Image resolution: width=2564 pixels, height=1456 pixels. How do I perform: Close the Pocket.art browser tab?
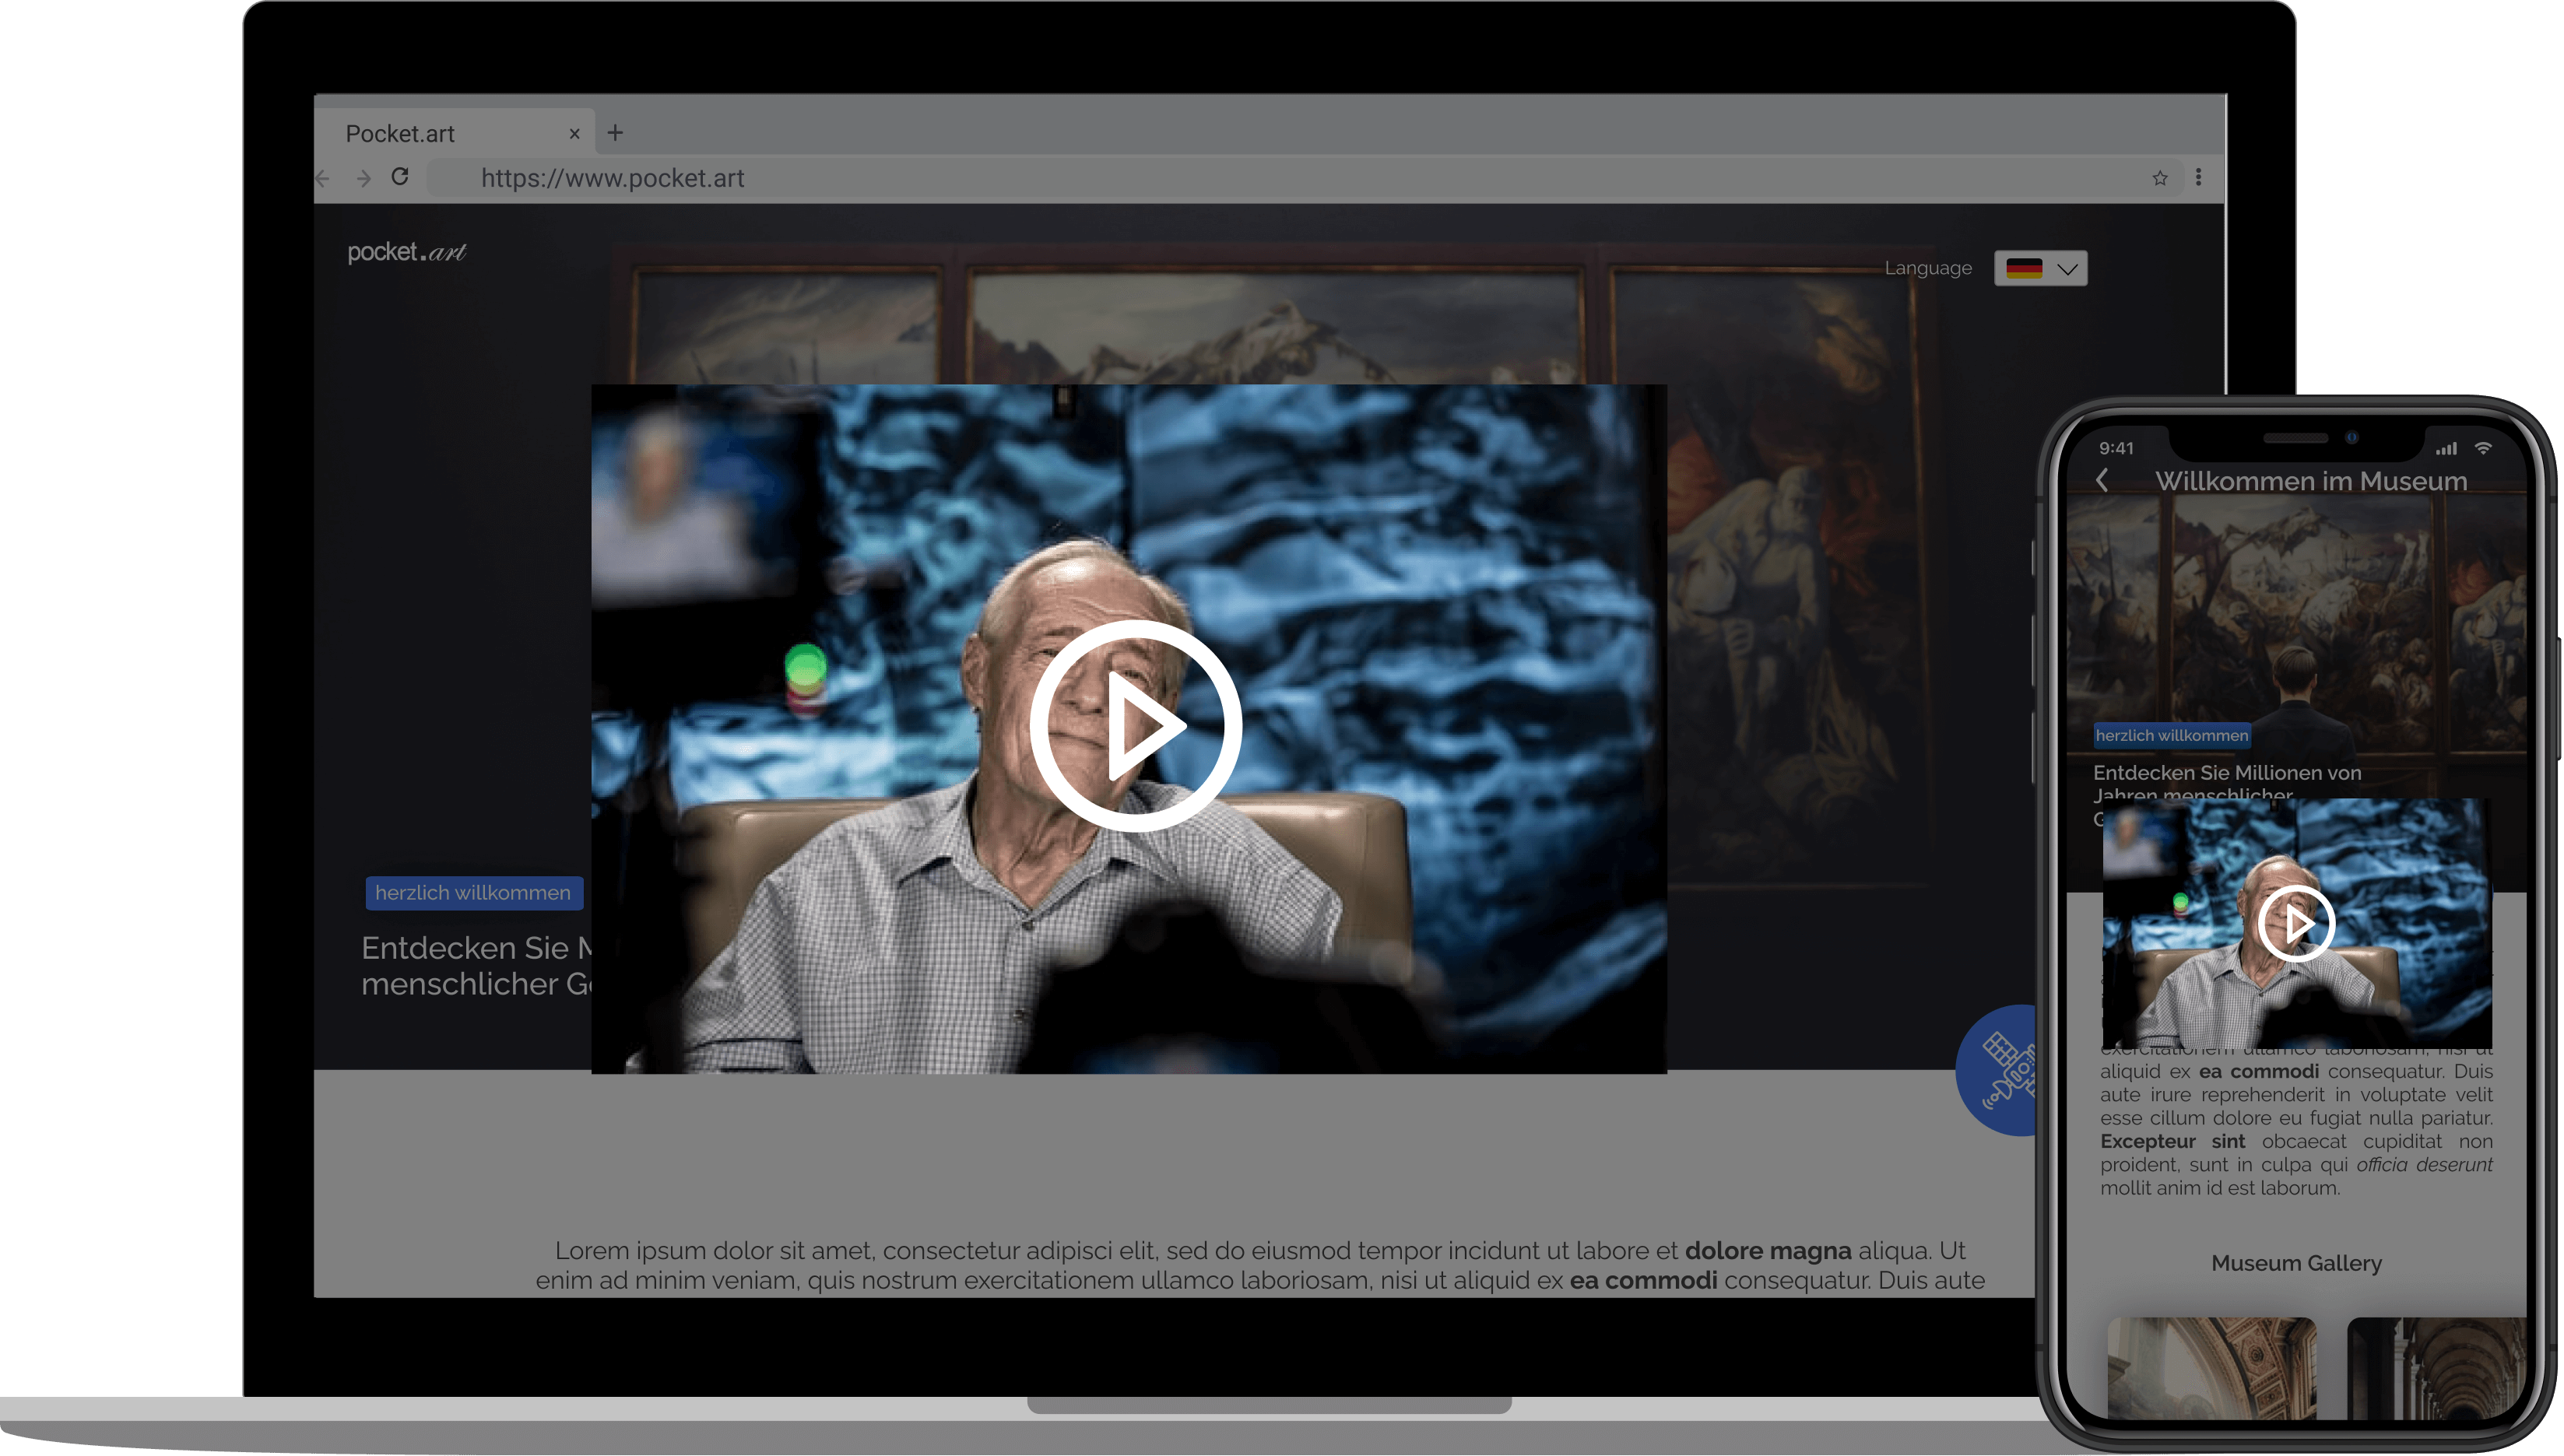pos(575,134)
